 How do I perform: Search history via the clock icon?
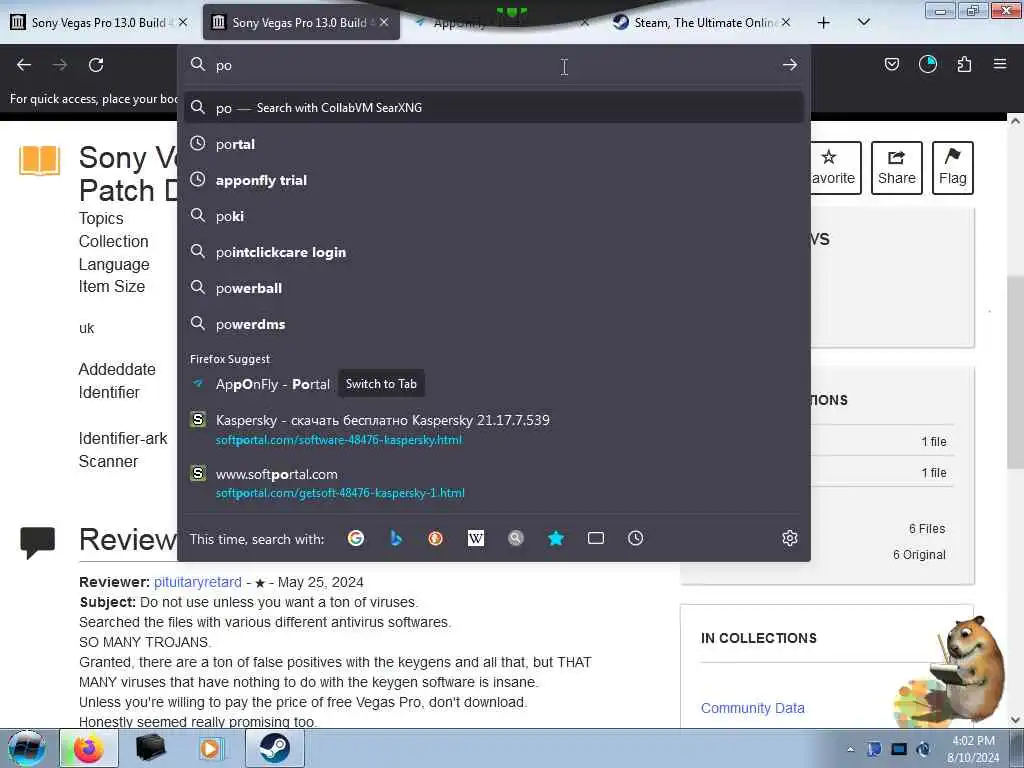click(635, 538)
